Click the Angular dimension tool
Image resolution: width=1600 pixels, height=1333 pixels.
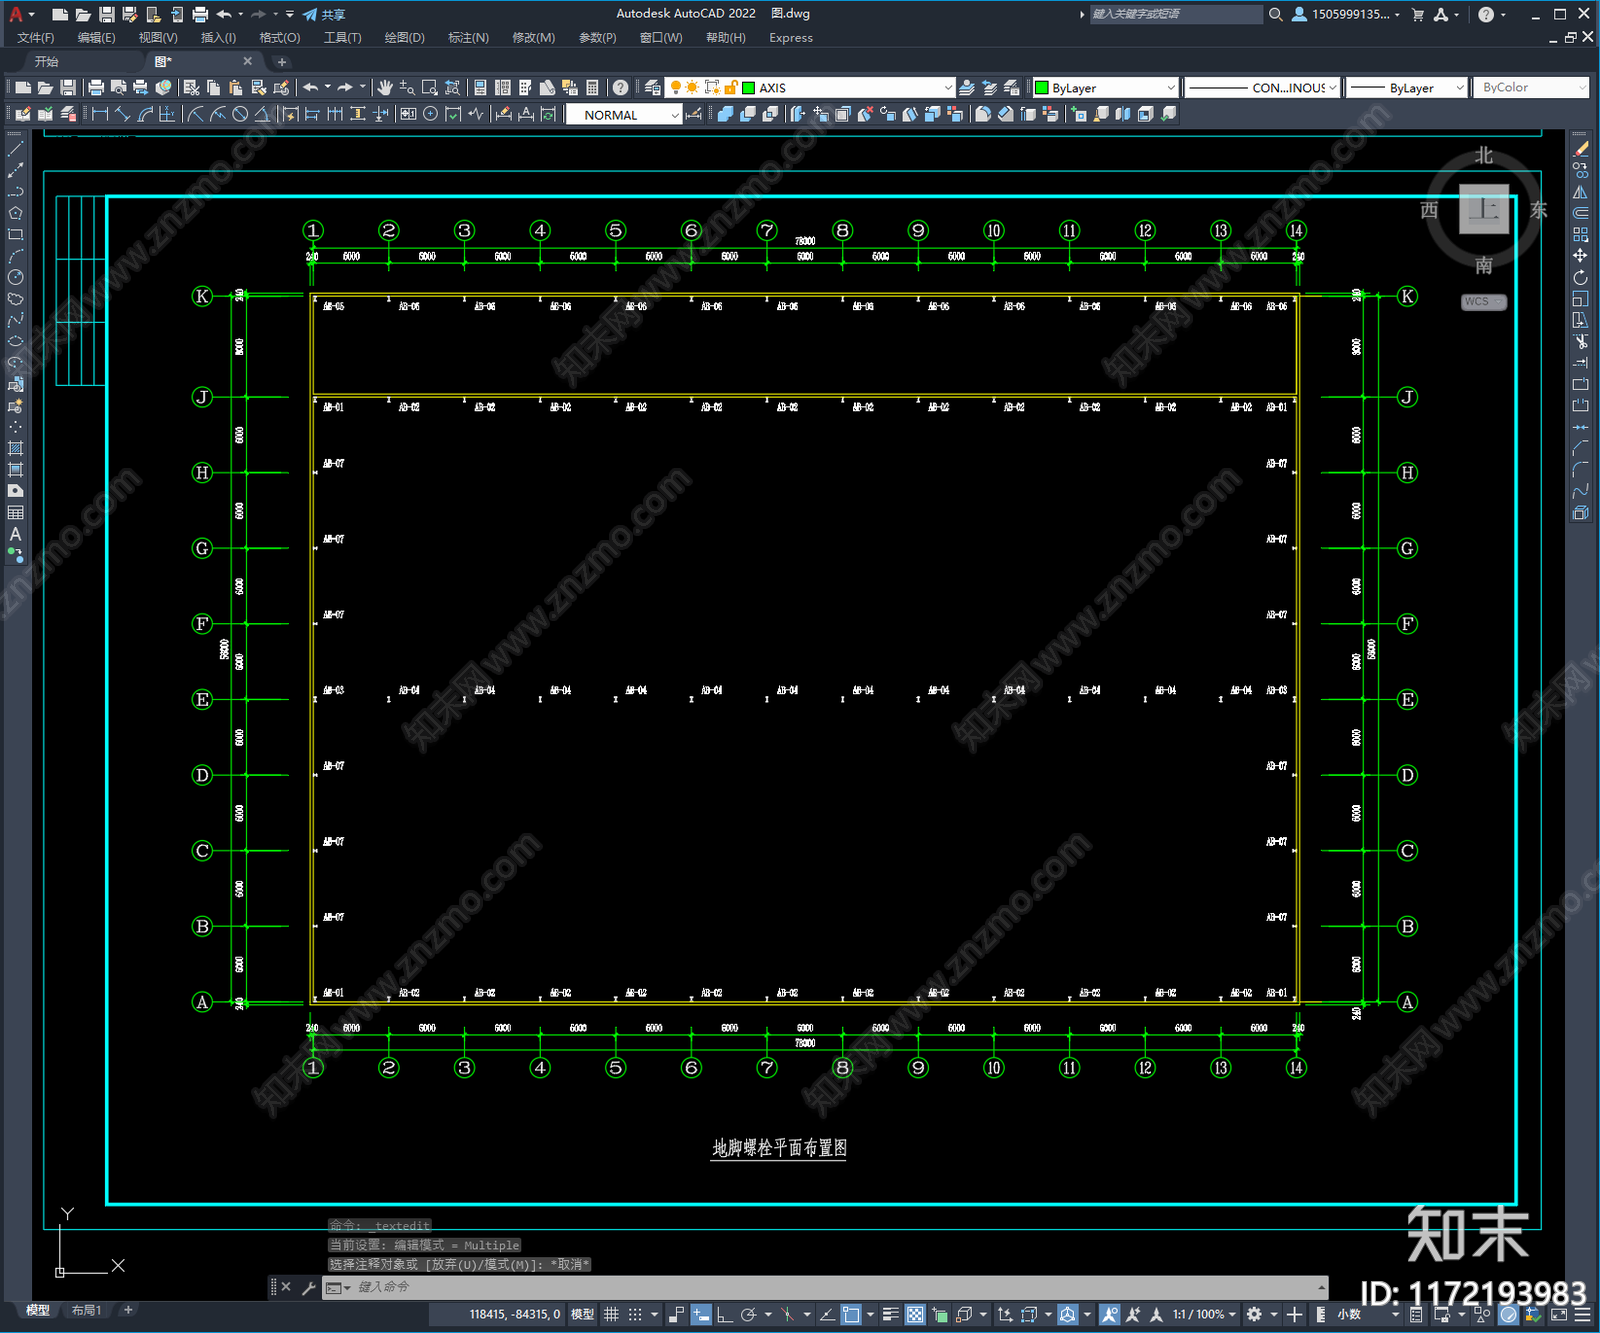(262, 114)
